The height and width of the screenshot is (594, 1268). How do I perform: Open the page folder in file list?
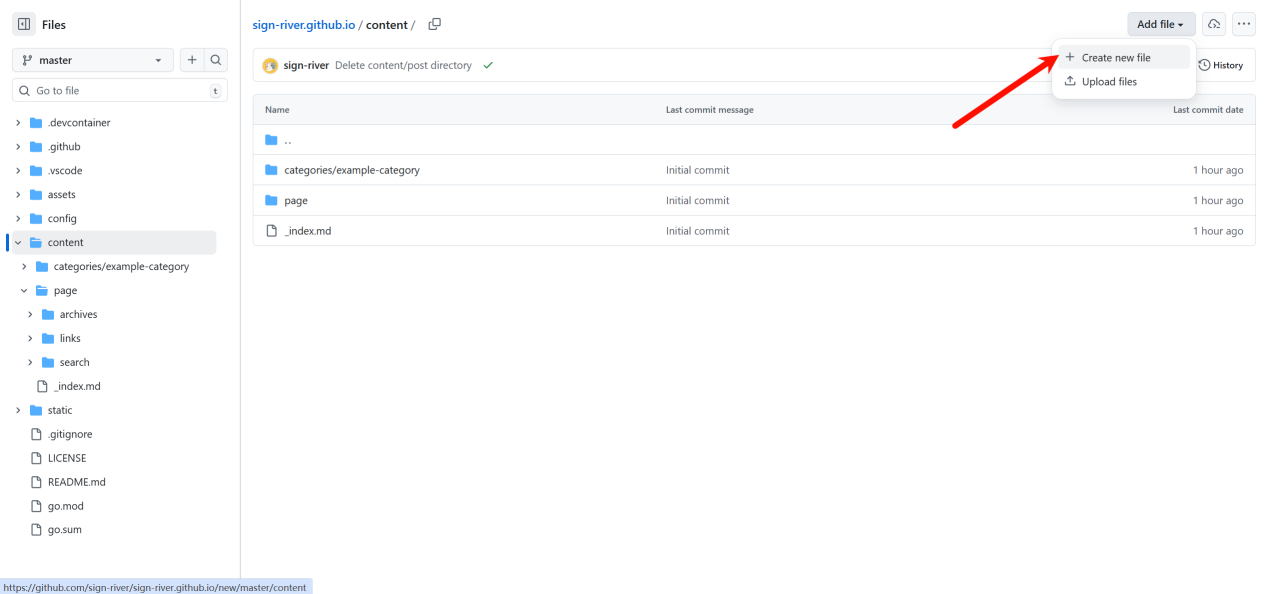point(296,201)
